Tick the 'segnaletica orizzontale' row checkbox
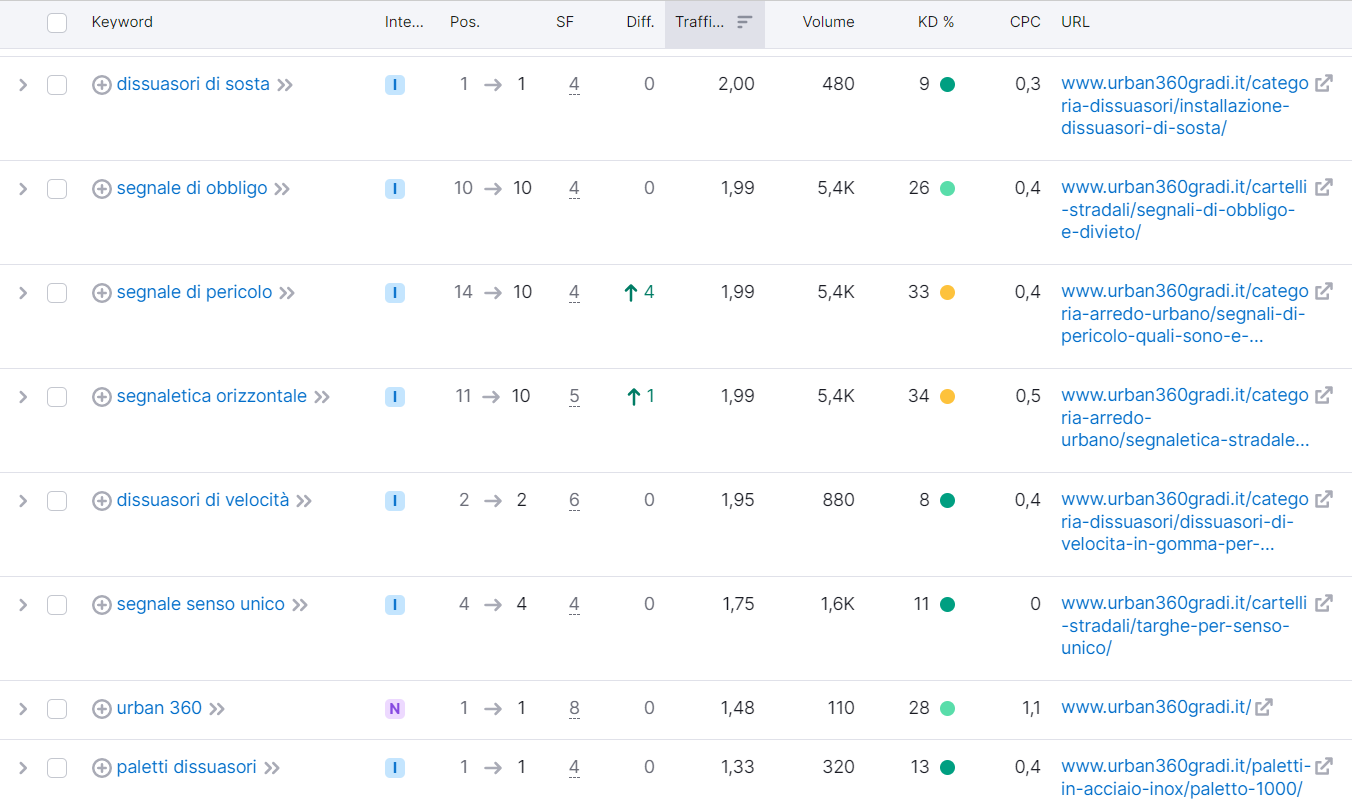The height and width of the screenshot is (812, 1352). (57, 397)
